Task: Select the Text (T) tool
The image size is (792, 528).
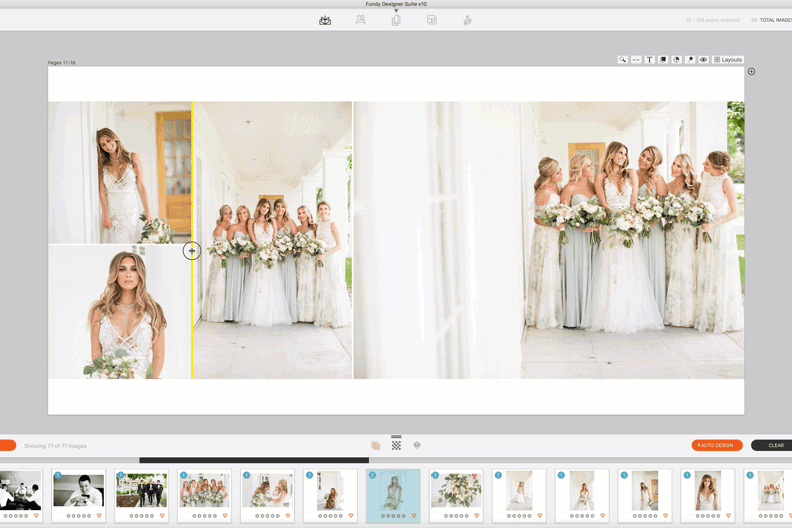Action: coord(650,60)
